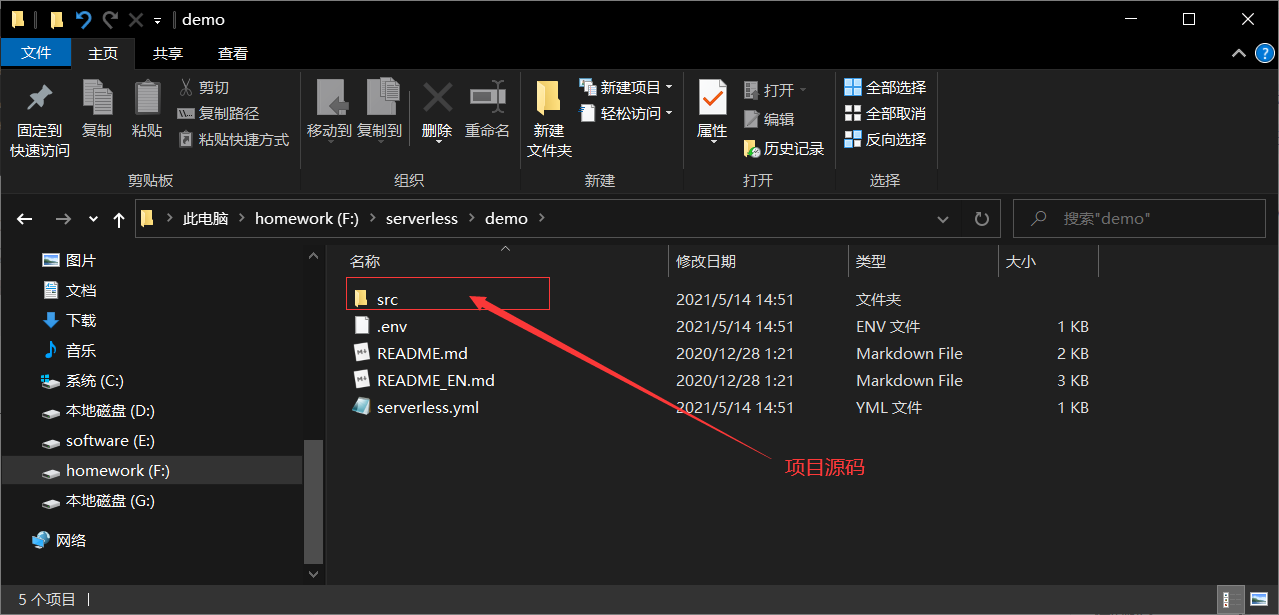Click the refresh icon in address bar
Viewport: 1279px width, 615px height.
click(x=980, y=218)
